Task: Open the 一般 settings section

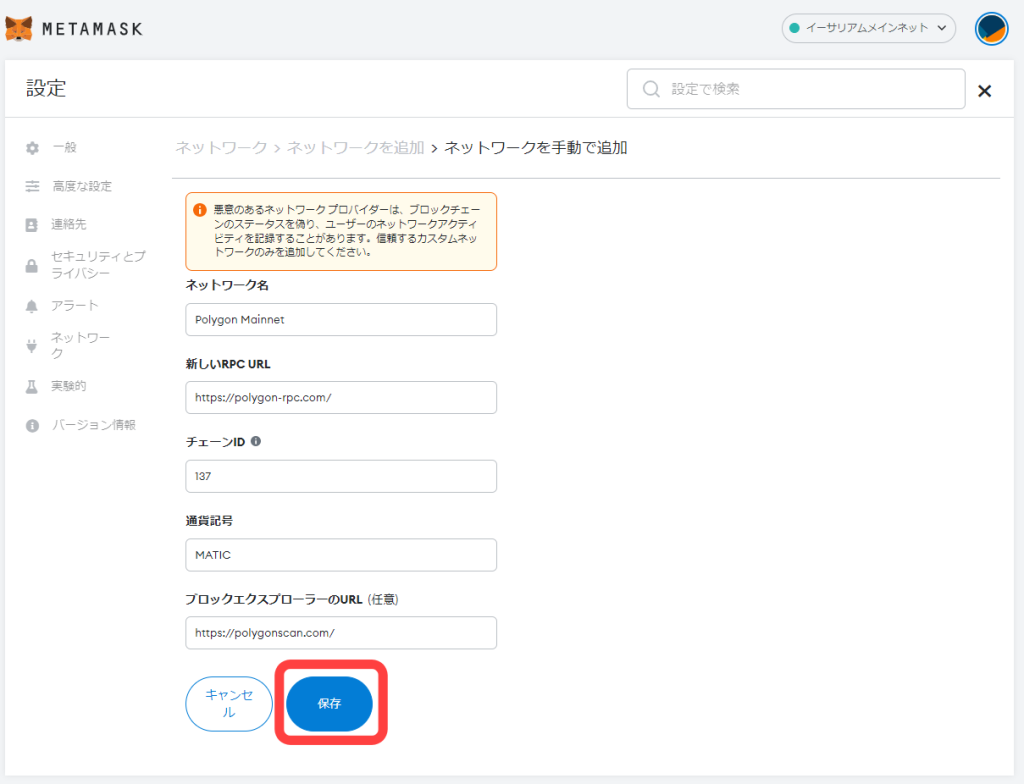Action: point(65,148)
